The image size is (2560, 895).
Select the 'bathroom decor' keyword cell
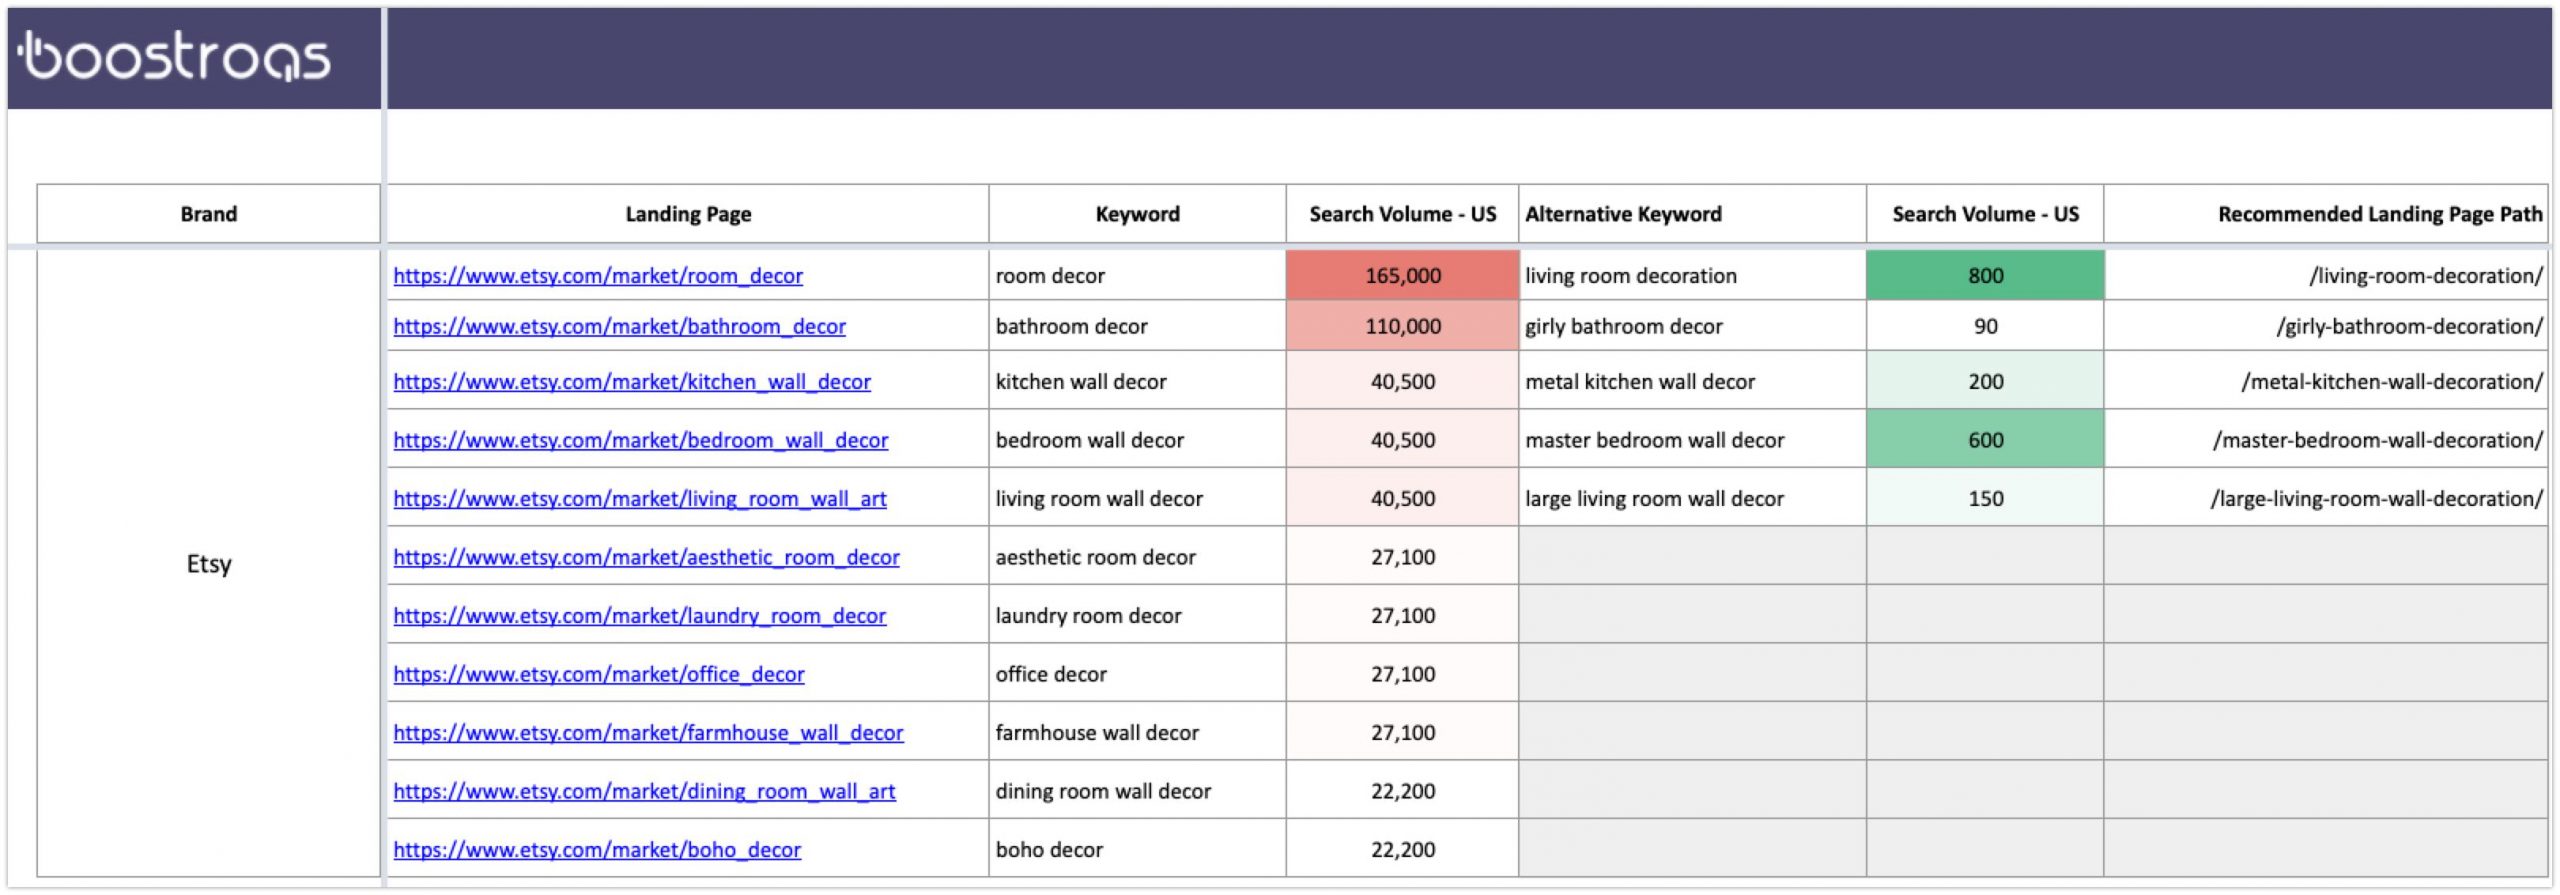click(x=1137, y=327)
